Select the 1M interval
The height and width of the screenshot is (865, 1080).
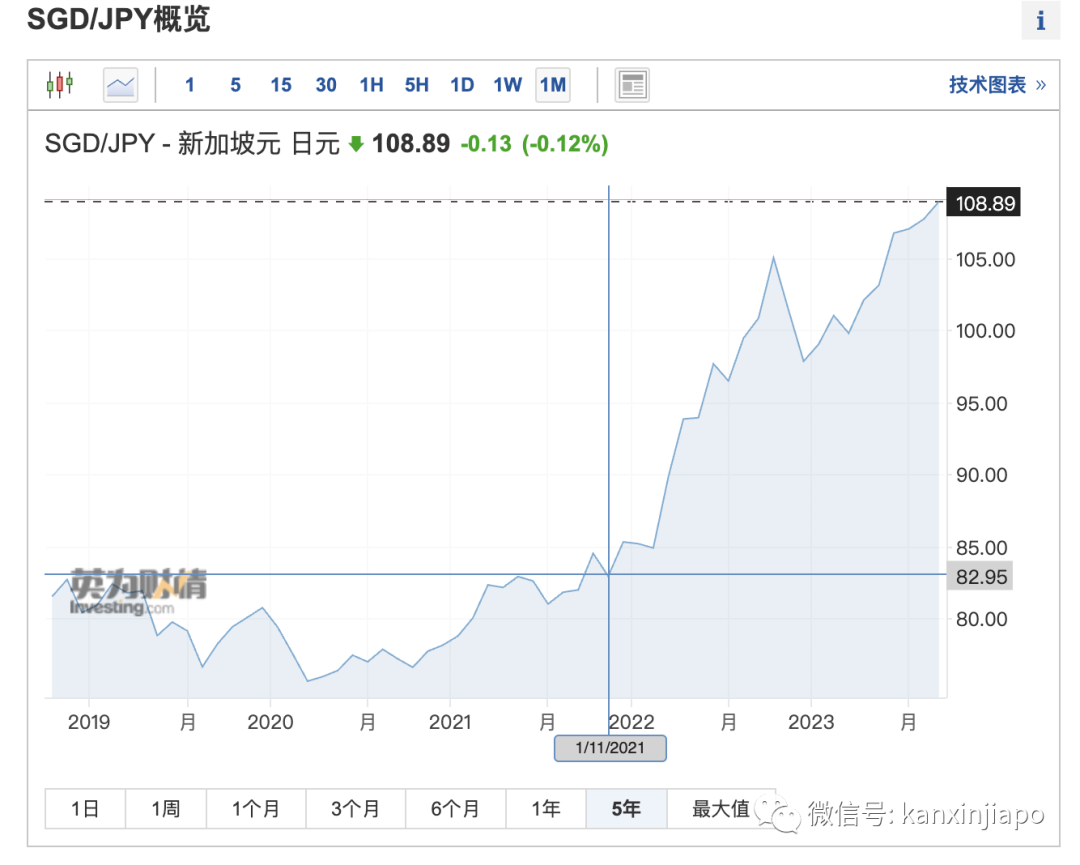pos(553,85)
